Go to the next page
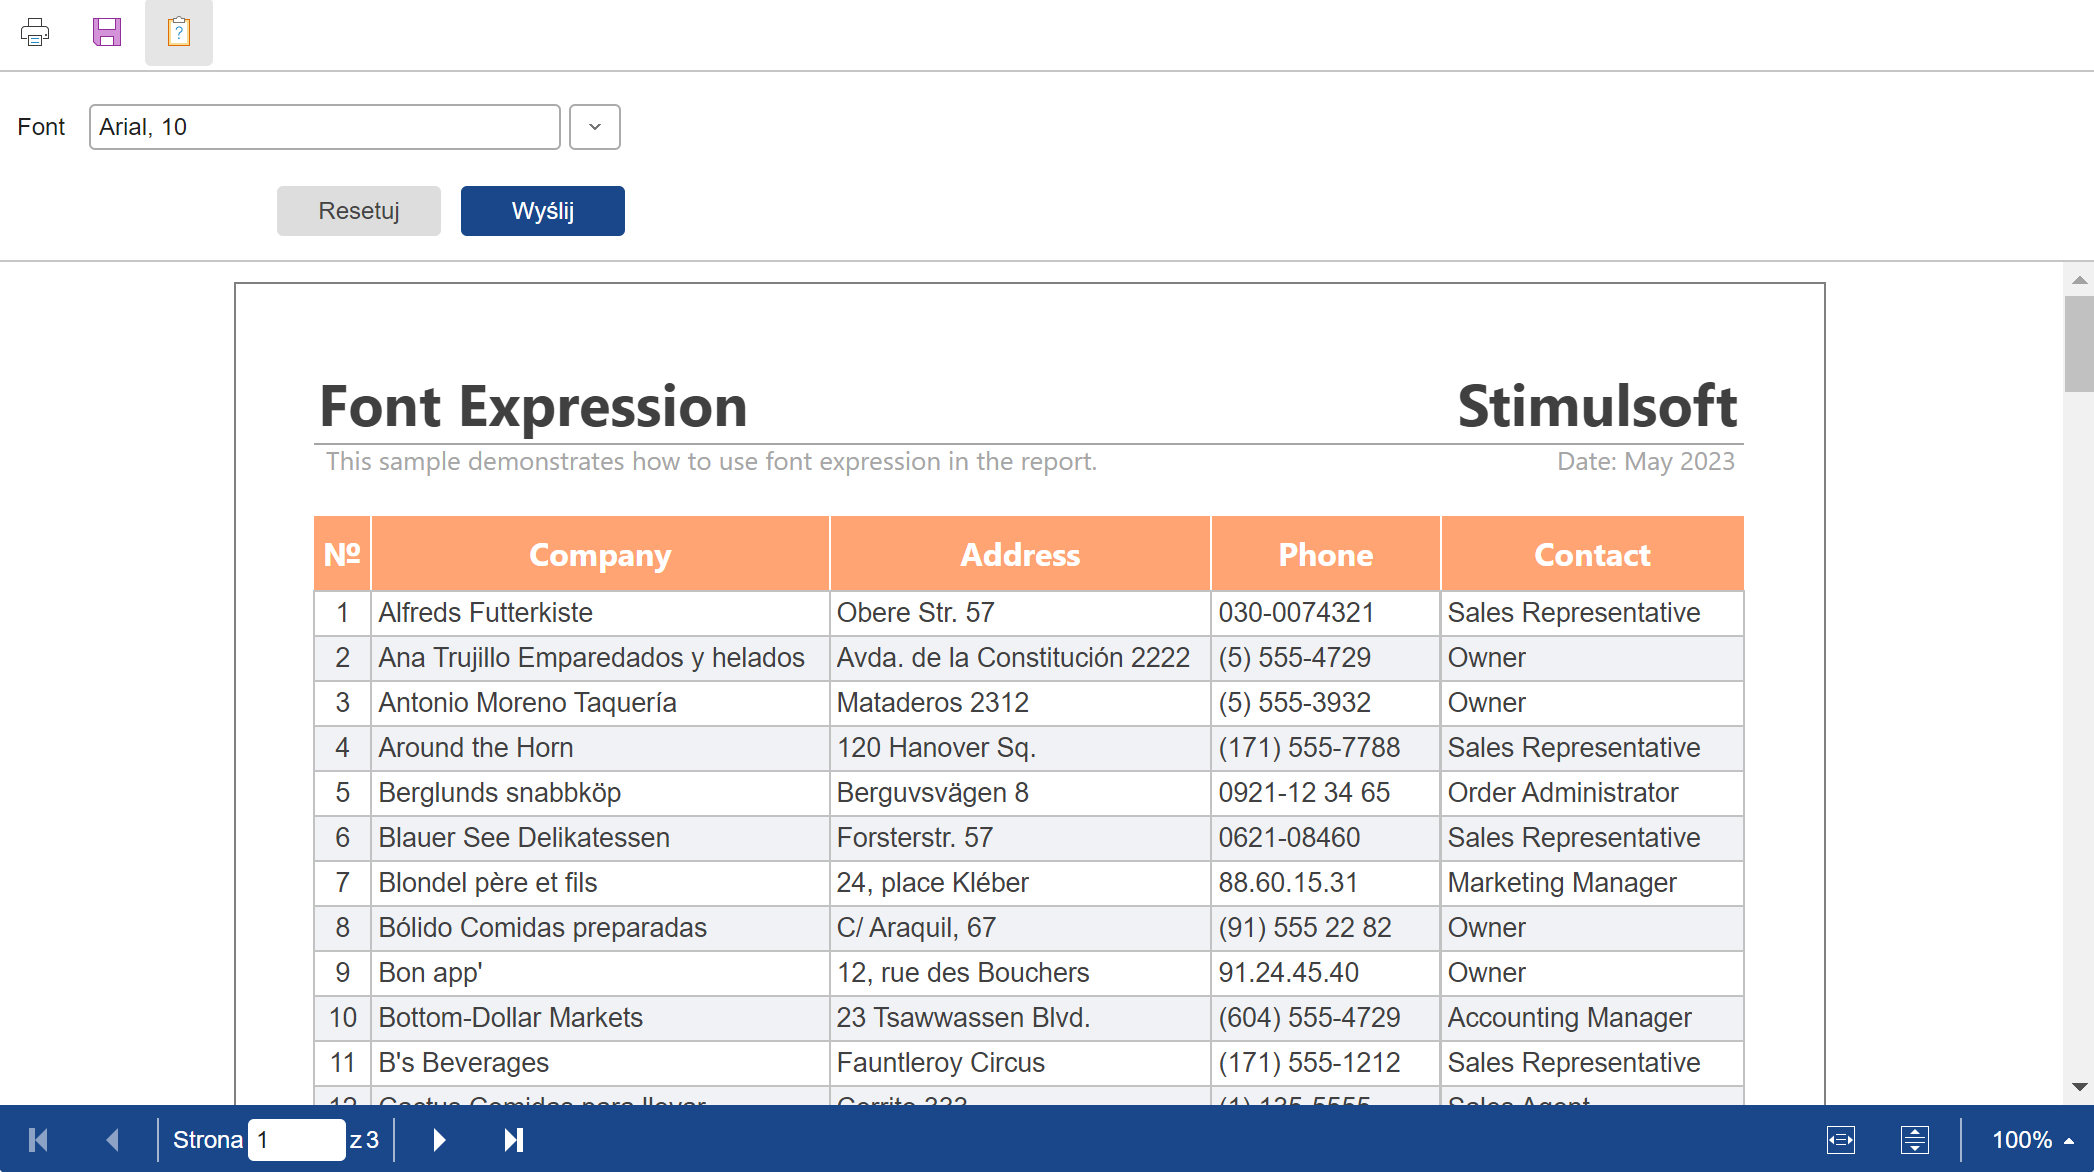 439,1140
